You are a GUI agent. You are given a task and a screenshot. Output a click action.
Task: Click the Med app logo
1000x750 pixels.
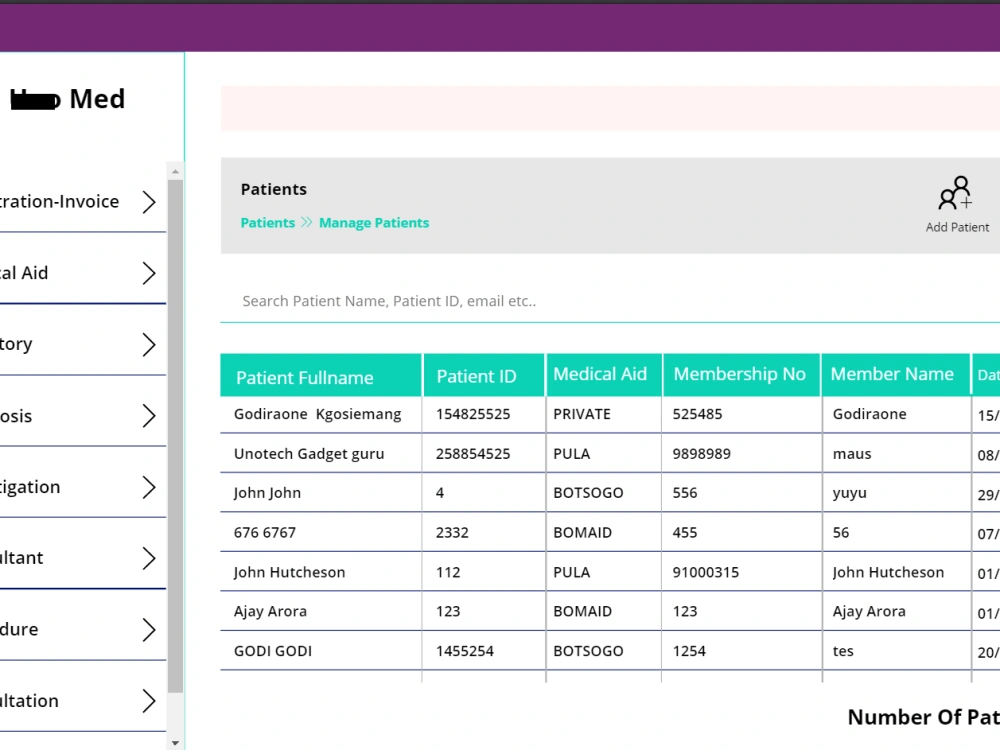67,99
